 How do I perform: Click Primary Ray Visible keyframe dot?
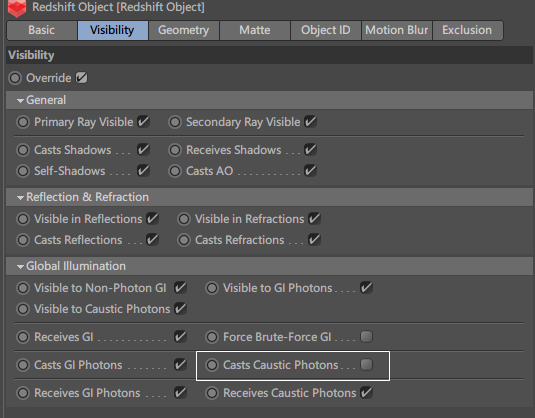click(x=23, y=122)
